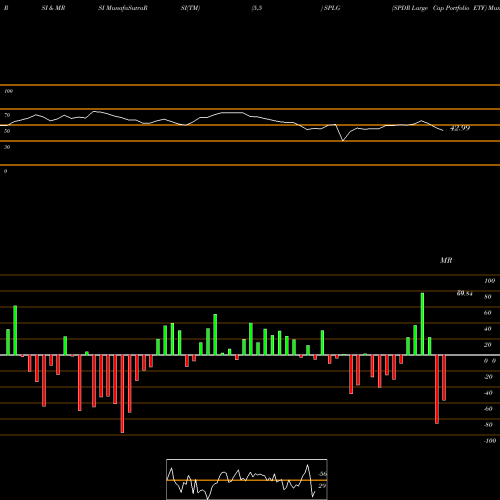Viewport: 500px width, 500px height.
Task: Click the deepest red MR bar at chart's left-center
Action: point(122,394)
